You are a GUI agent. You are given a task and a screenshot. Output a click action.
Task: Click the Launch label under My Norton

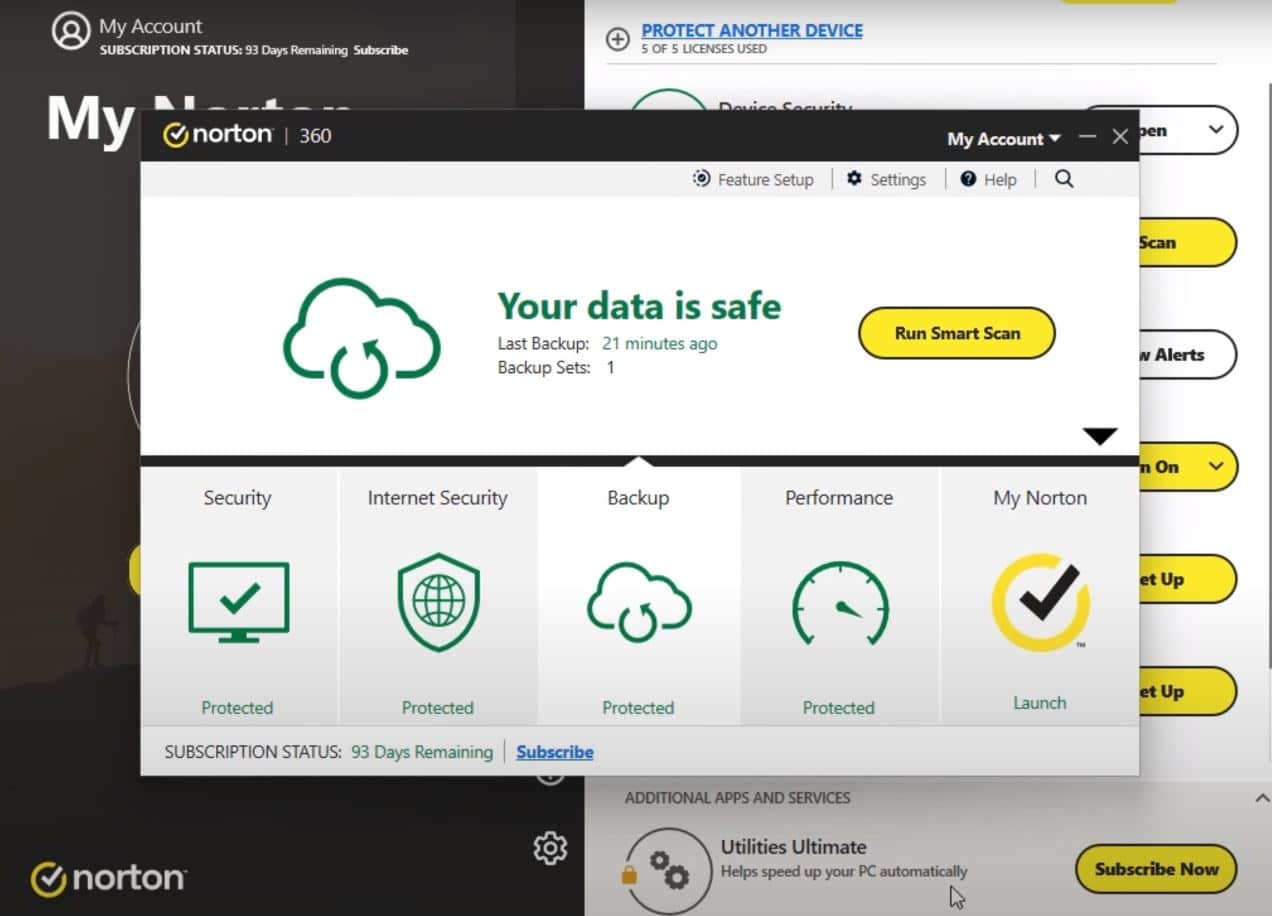[x=1040, y=703]
